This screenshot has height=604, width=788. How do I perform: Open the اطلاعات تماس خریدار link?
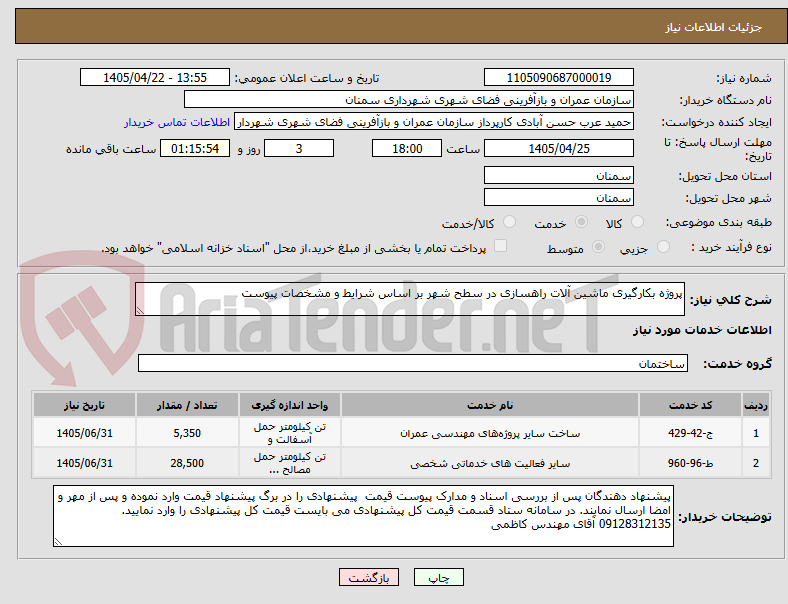pos(177,122)
